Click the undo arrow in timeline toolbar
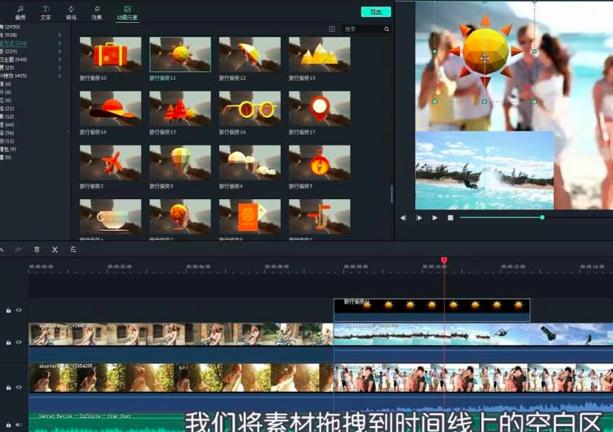Screen dimensions: 613x432 (3, 249)
